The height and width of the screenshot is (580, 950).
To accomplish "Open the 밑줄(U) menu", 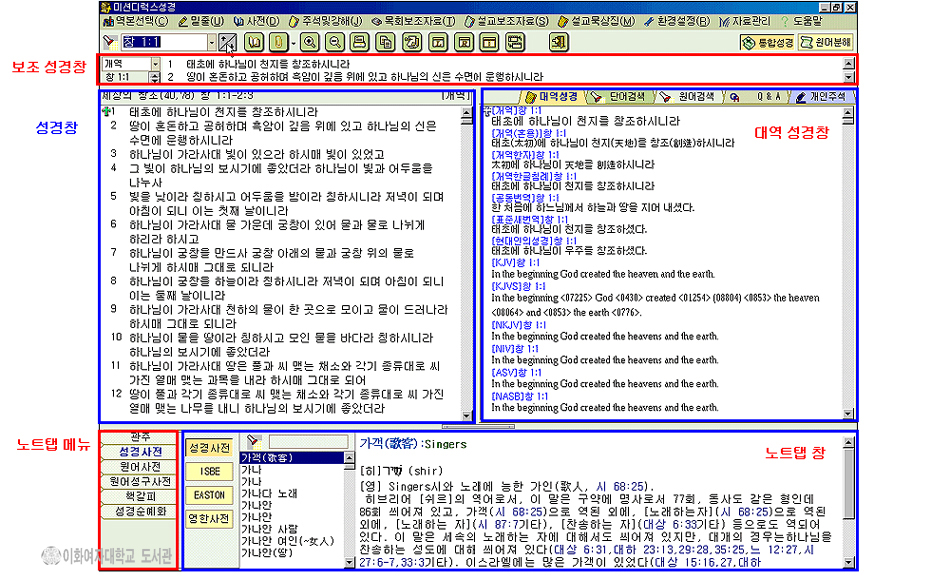I will [x=201, y=21].
